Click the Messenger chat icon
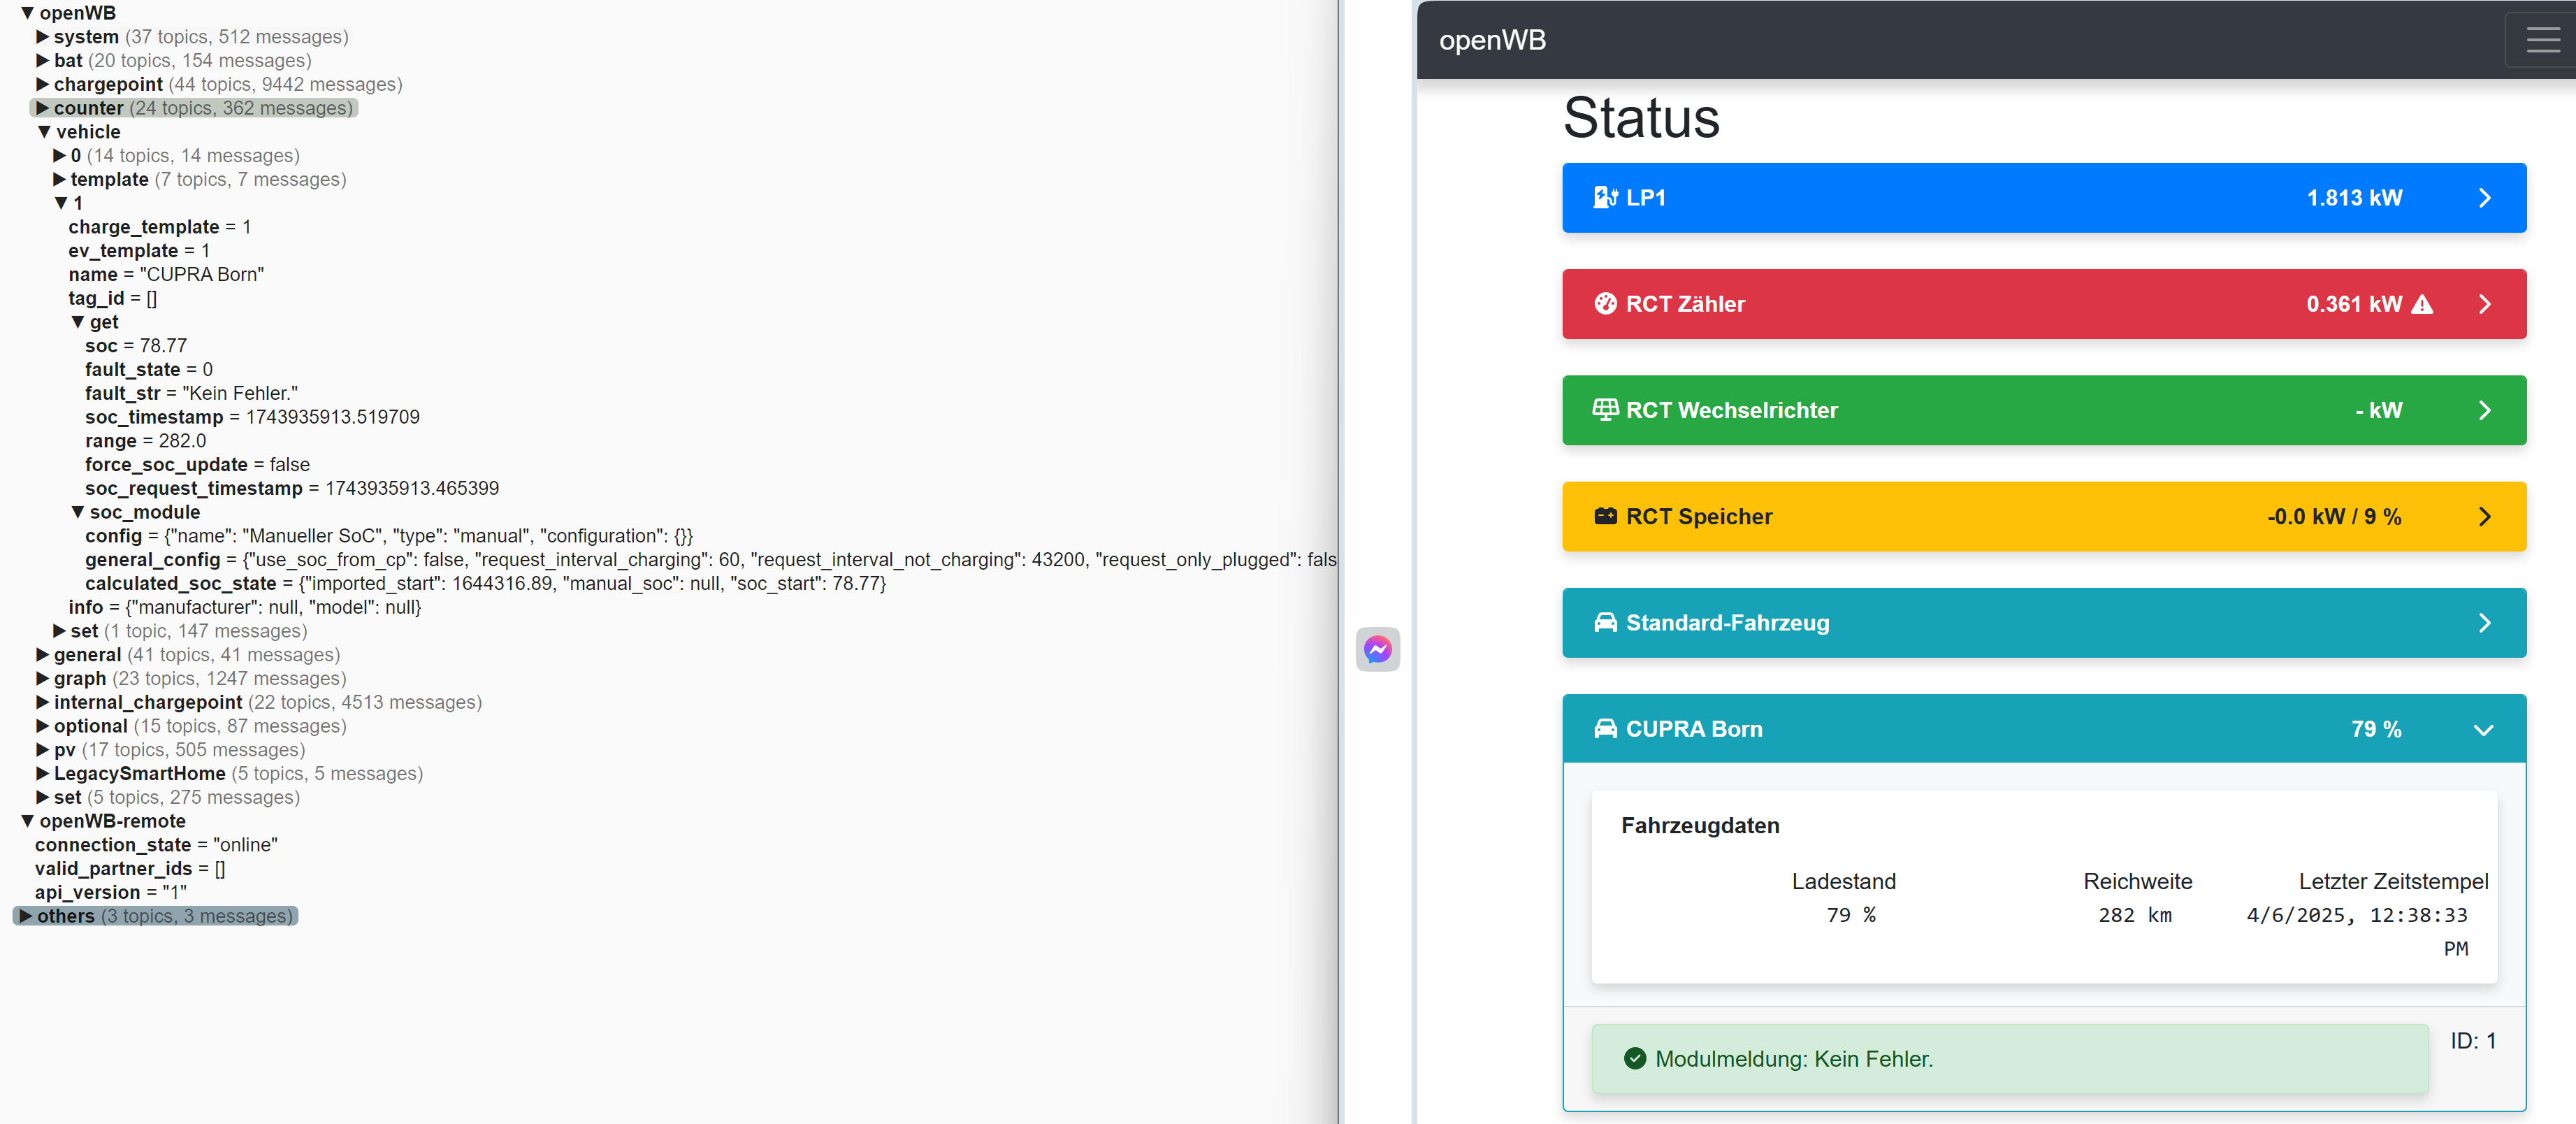The image size is (2576, 1124). (x=1377, y=650)
